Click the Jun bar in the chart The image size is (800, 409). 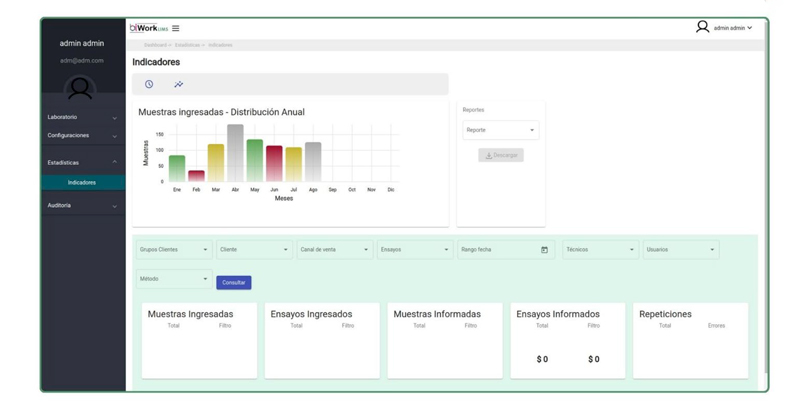point(274,164)
